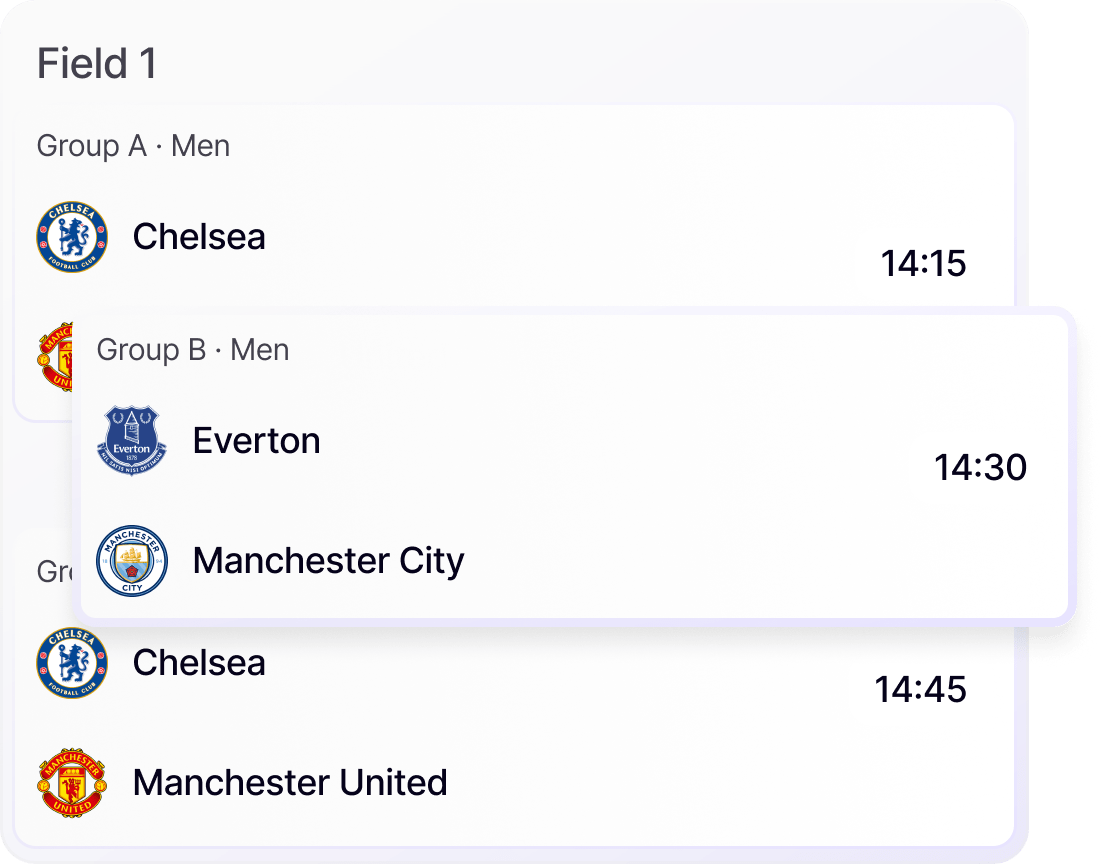The width and height of the screenshot is (1101, 864).
Task: Select the Manchester City club crest
Action: coord(132,561)
